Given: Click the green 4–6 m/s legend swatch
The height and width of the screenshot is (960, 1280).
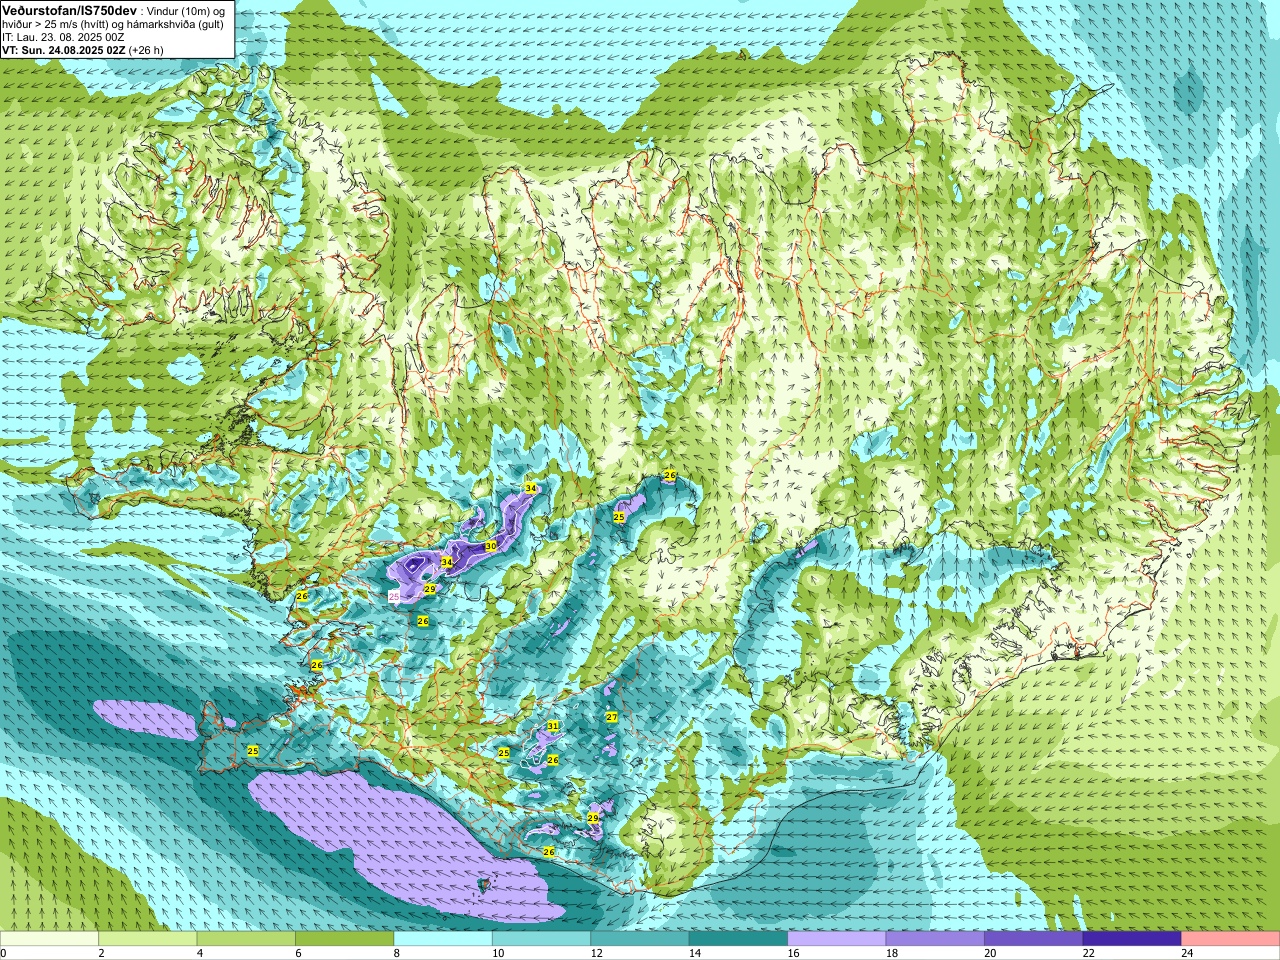Looking at the screenshot, I should click(246, 939).
